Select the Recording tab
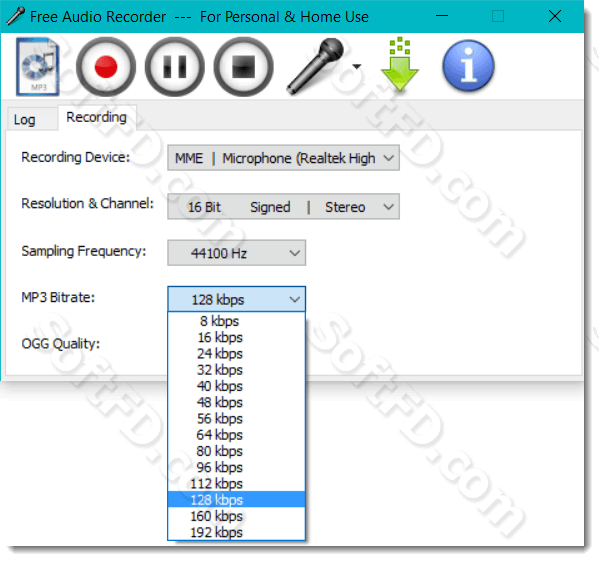The height and width of the screenshot is (561, 599). [x=96, y=117]
